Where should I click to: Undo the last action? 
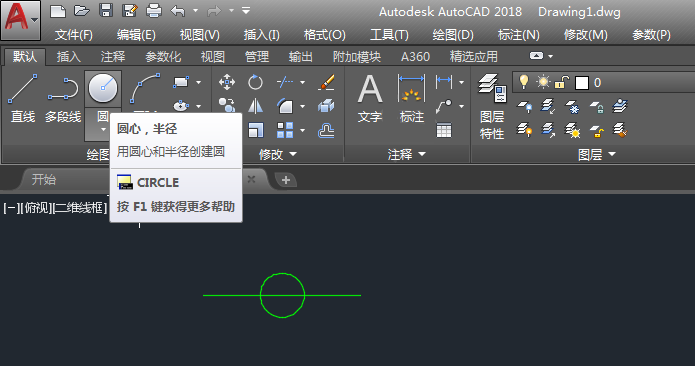tap(177, 11)
